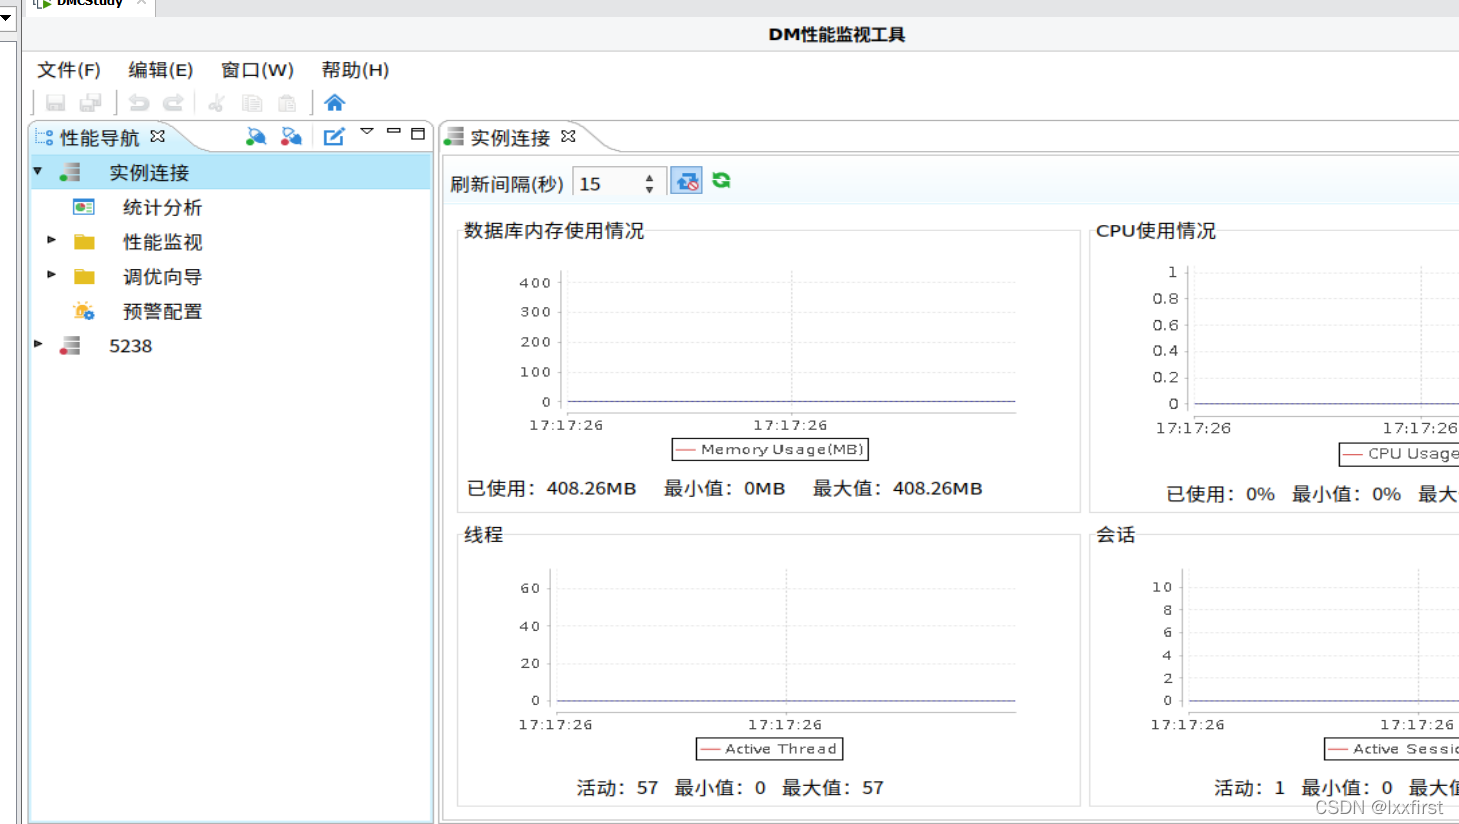Go to the Home page icon
This screenshot has width=1459, height=824.
(335, 102)
